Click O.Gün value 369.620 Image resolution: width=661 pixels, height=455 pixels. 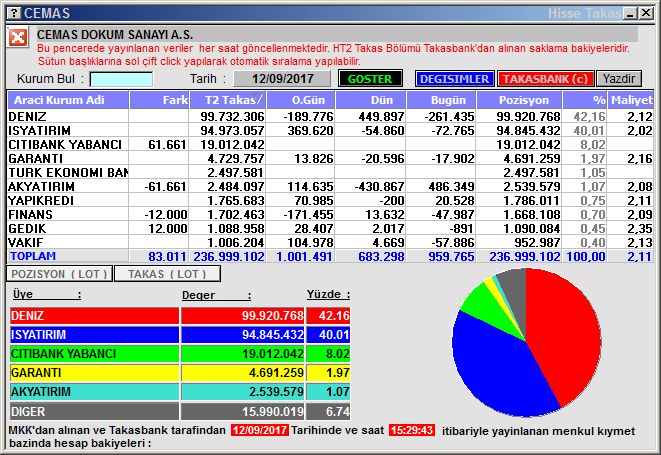point(310,130)
